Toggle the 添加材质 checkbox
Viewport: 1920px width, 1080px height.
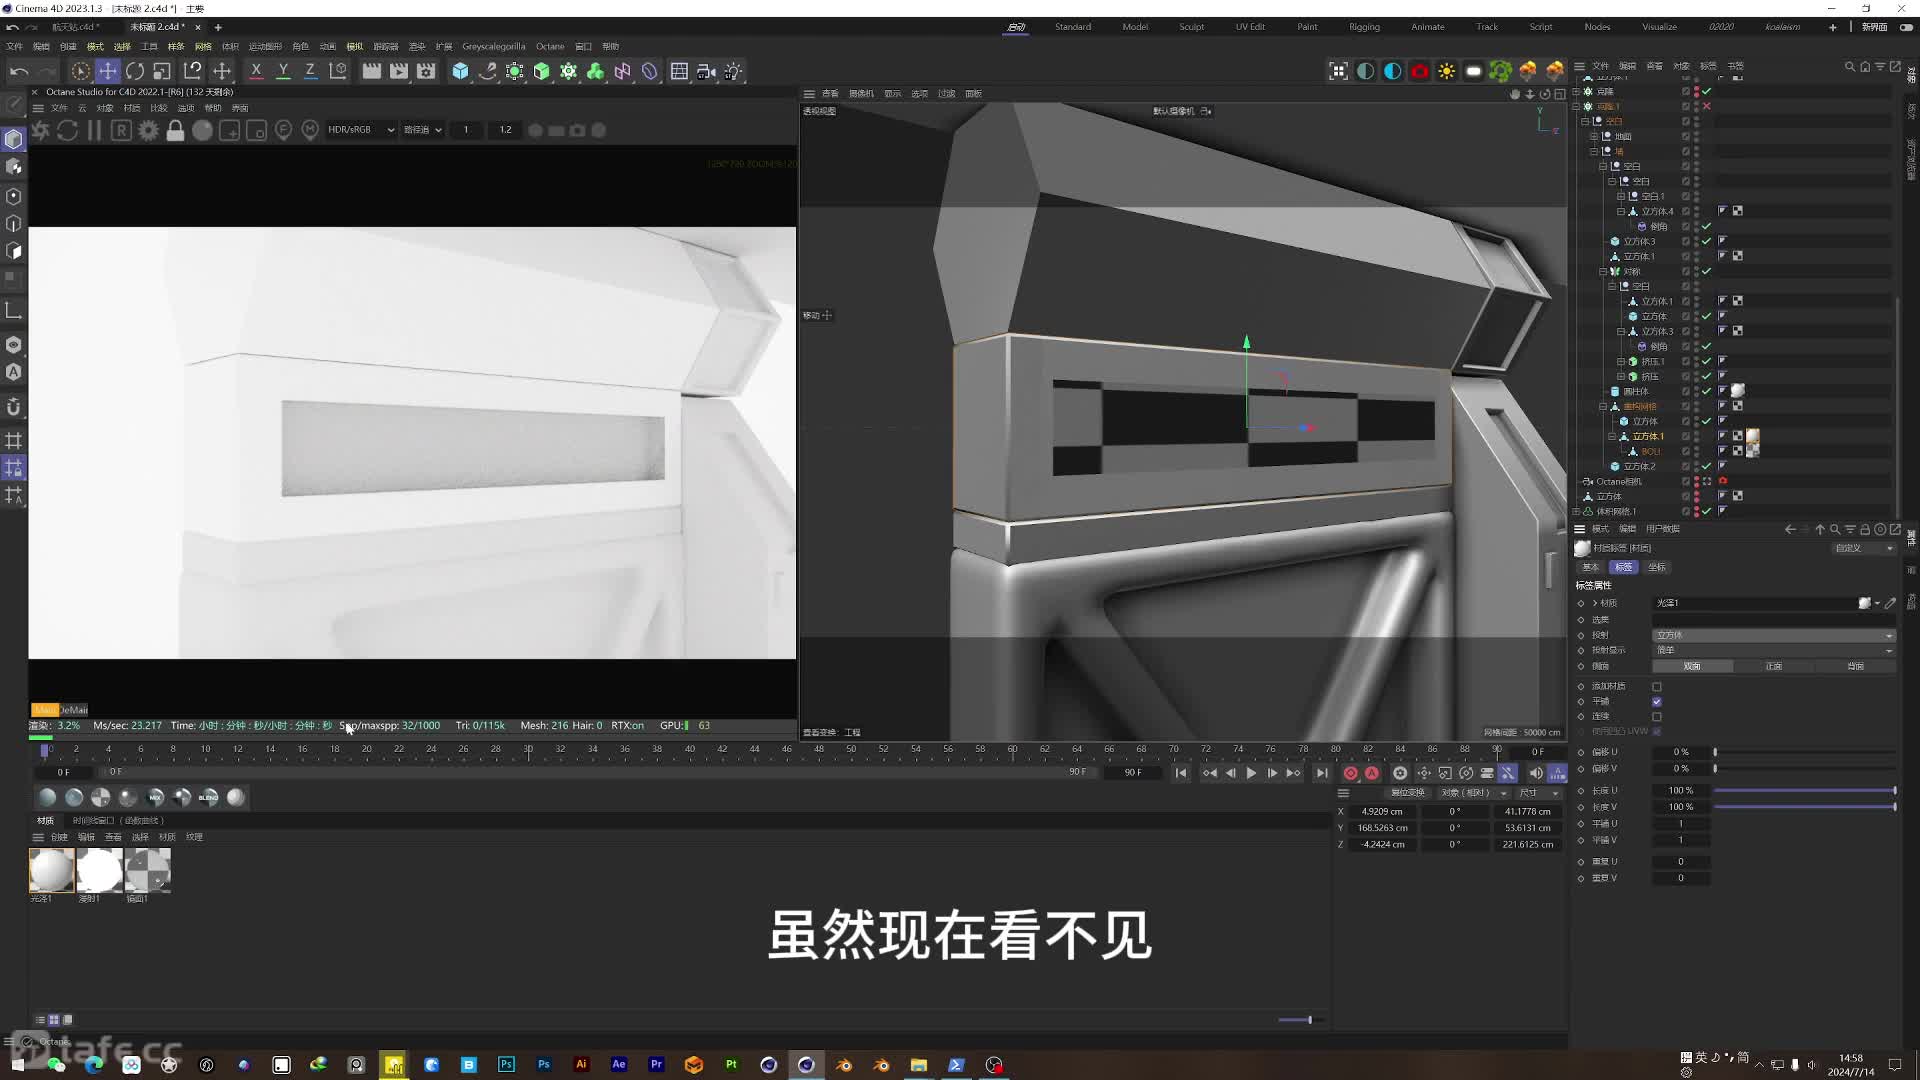(1657, 687)
